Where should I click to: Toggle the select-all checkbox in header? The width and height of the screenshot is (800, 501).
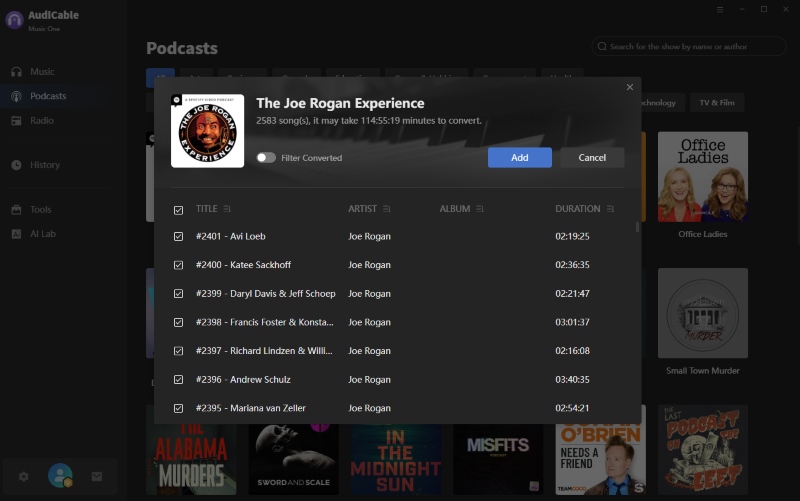[178, 210]
